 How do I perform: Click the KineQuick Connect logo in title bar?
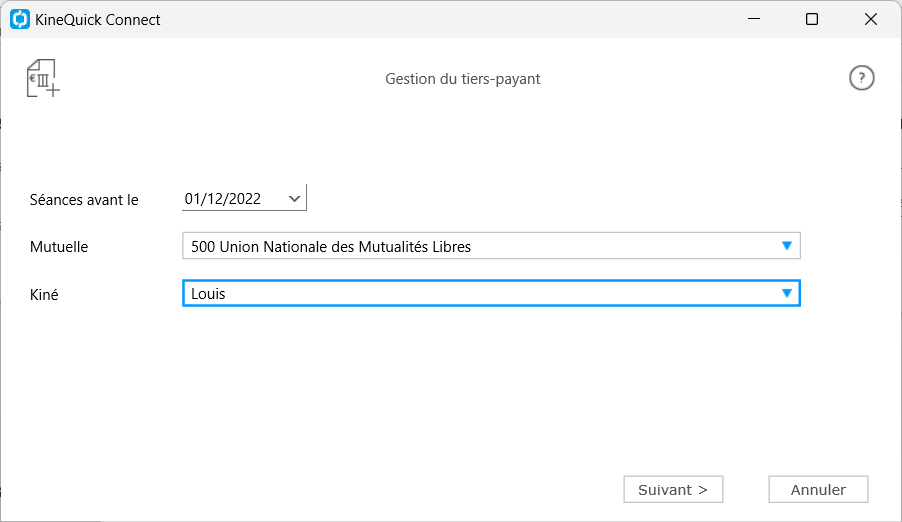tap(20, 19)
